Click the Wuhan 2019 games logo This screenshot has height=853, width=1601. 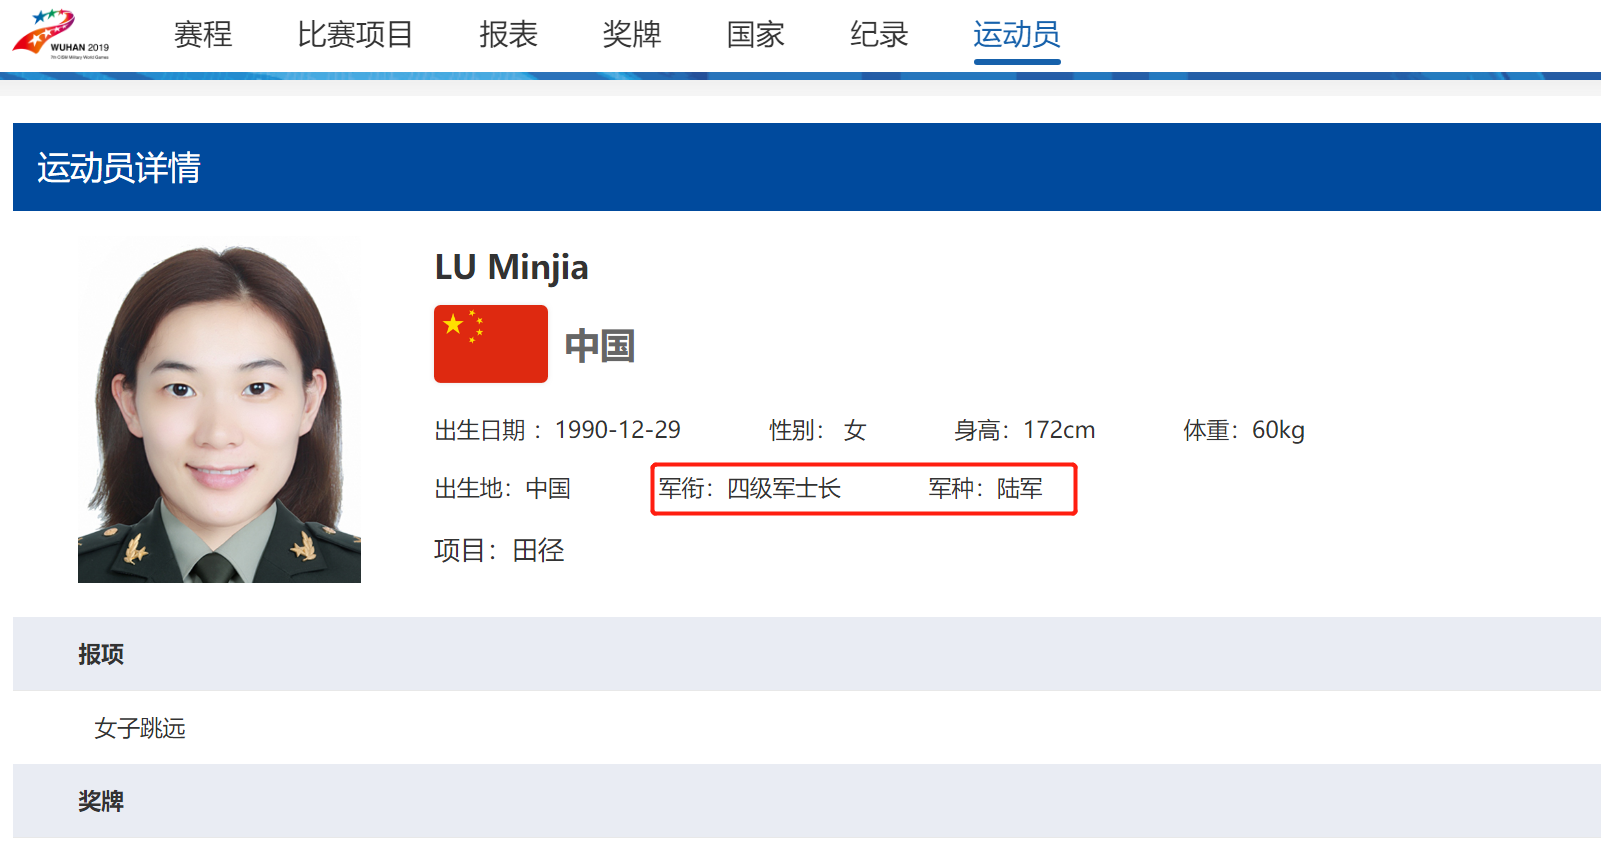click(x=61, y=34)
